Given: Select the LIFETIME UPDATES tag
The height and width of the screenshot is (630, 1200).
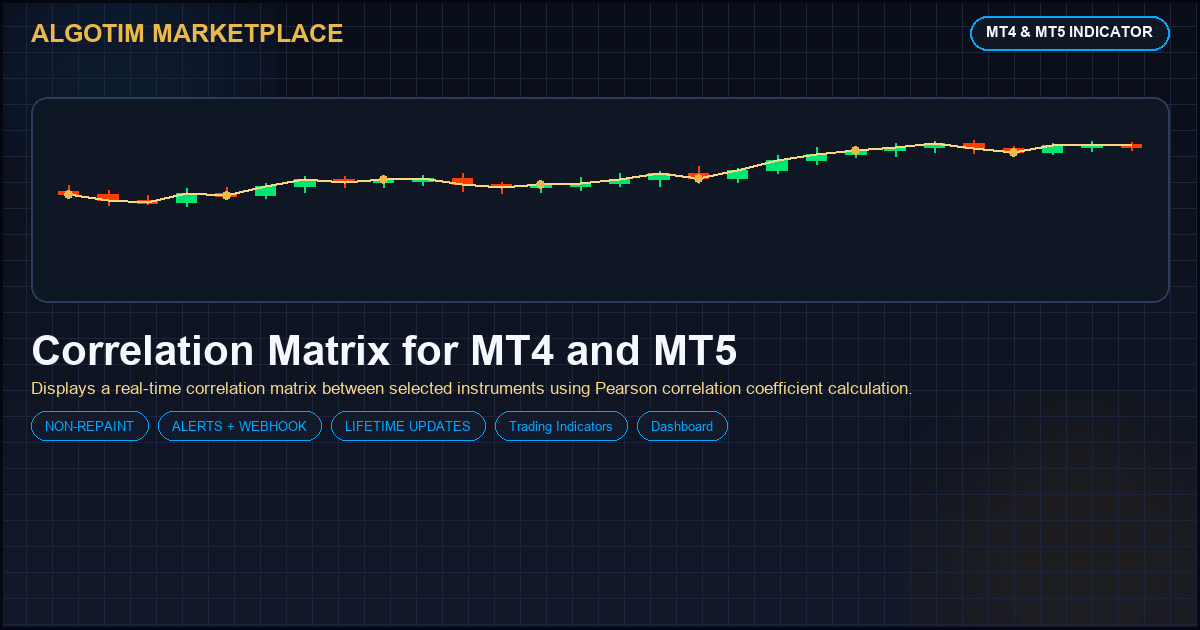Looking at the screenshot, I should tap(408, 426).
